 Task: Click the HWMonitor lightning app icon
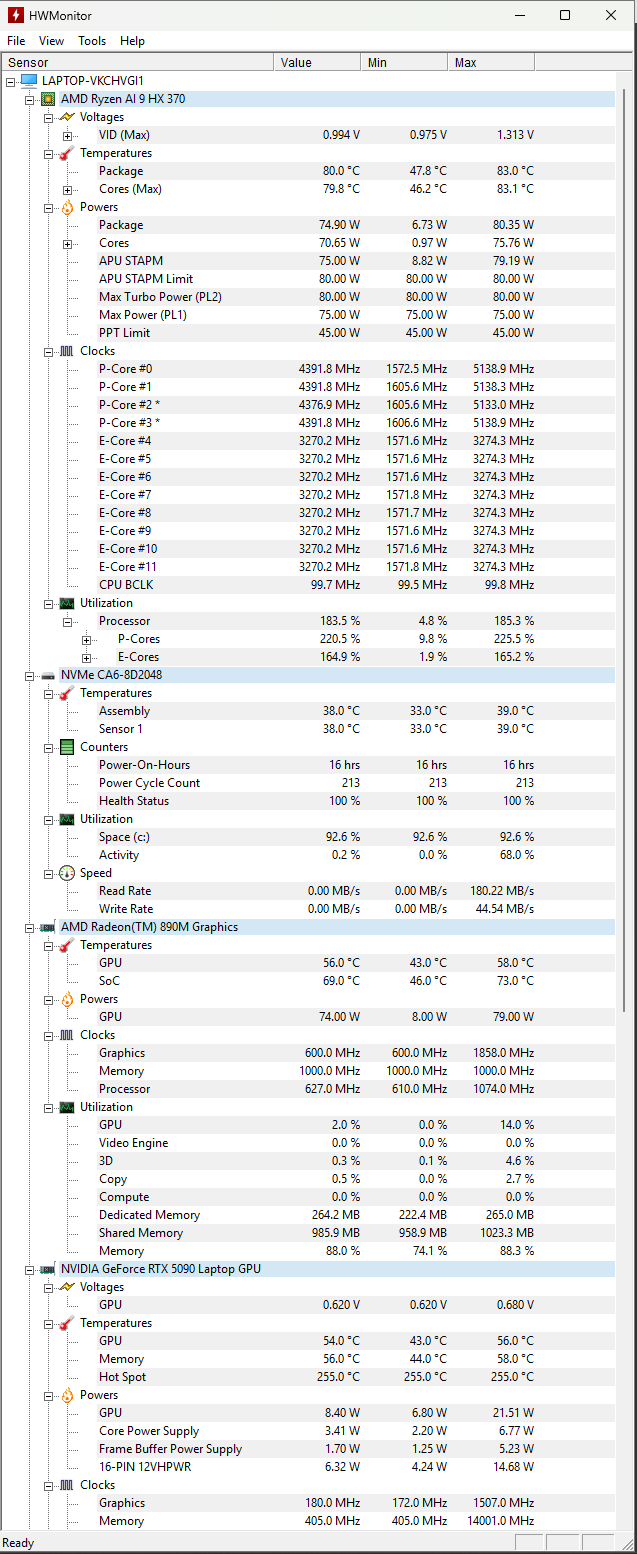(15, 15)
